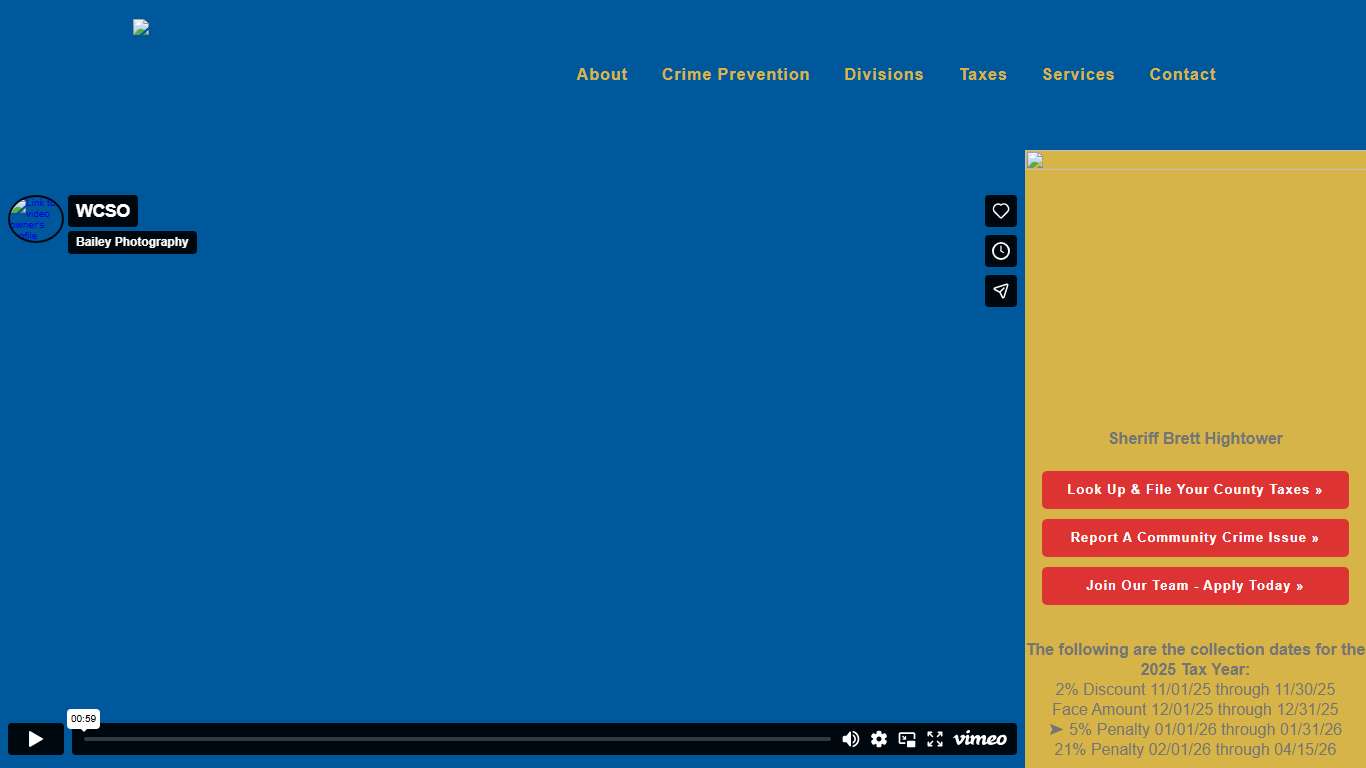Open the Services menu

click(1078, 74)
